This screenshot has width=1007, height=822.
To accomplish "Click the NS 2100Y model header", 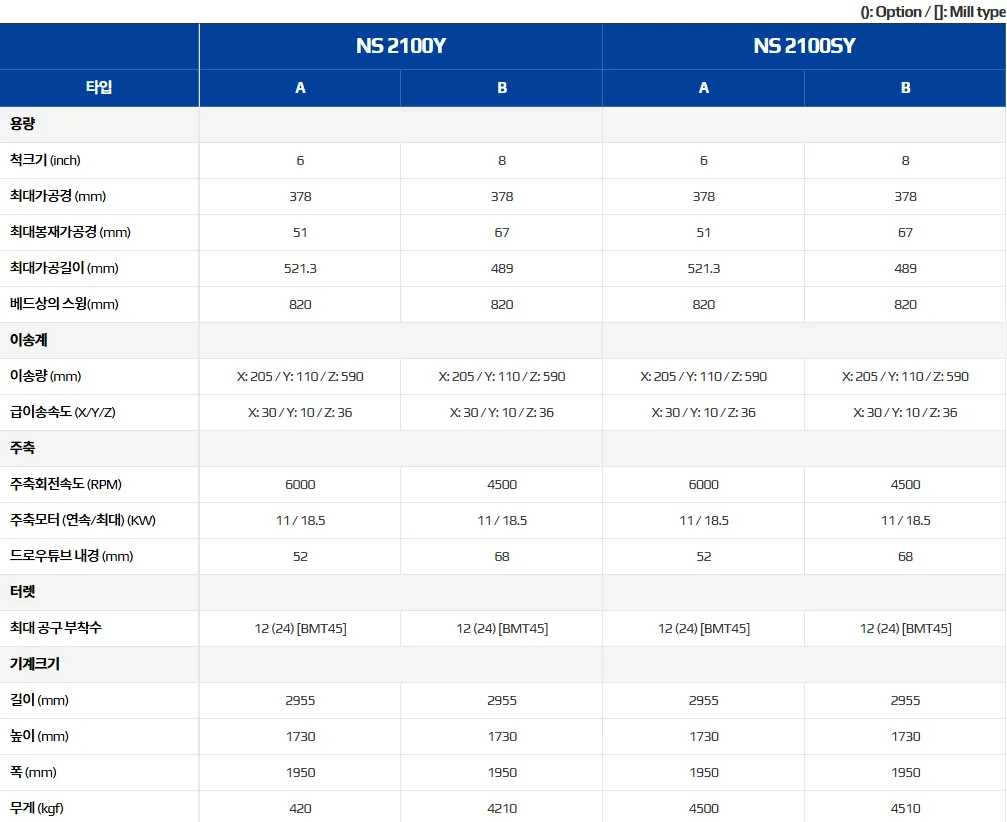I will [x=401, y=46].
